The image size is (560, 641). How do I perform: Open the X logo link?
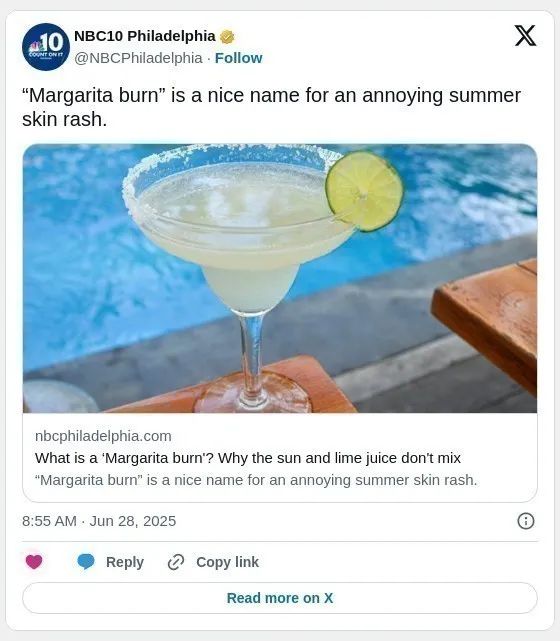525,36
